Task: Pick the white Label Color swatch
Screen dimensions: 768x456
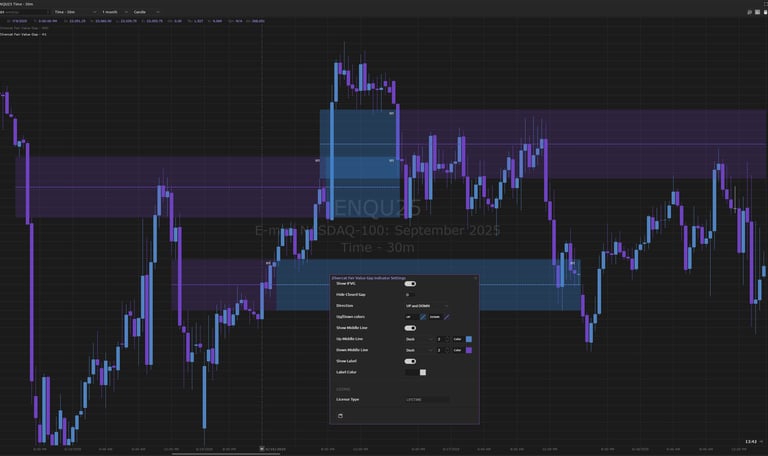Action: pos(423,372)
